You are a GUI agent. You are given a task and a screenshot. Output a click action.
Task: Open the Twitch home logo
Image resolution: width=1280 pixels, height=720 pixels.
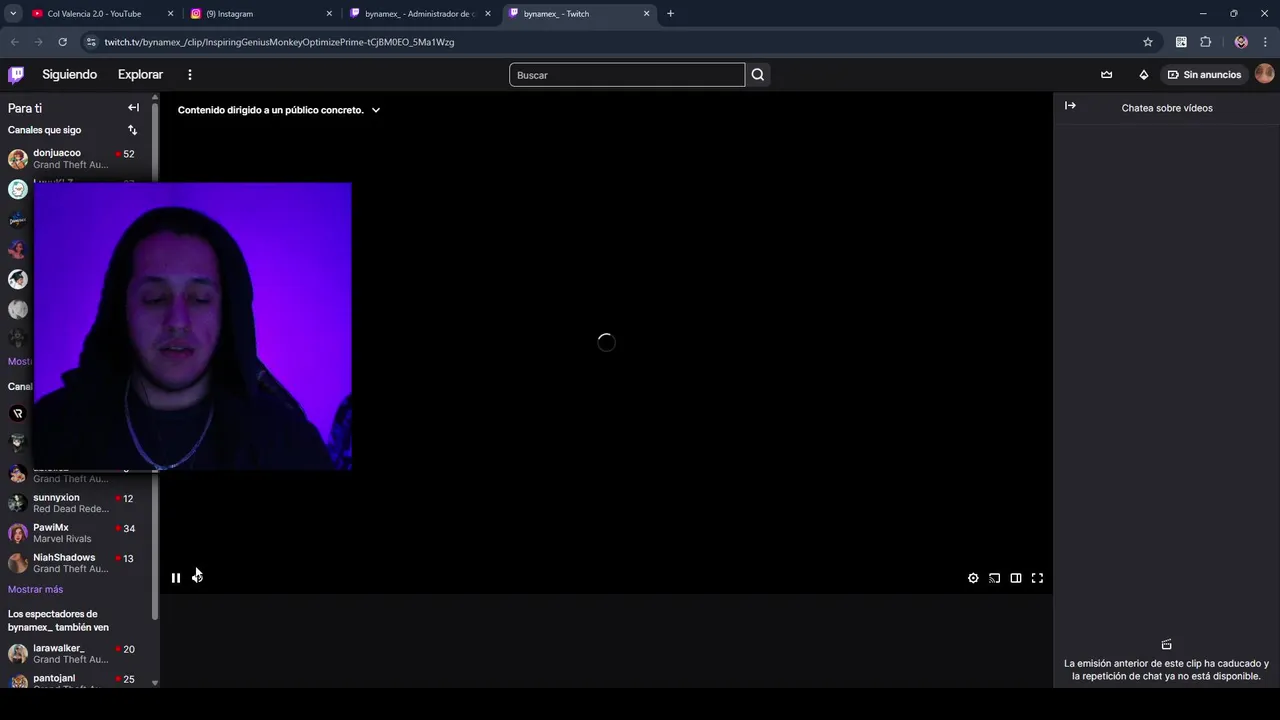click(x=16, y=75)
